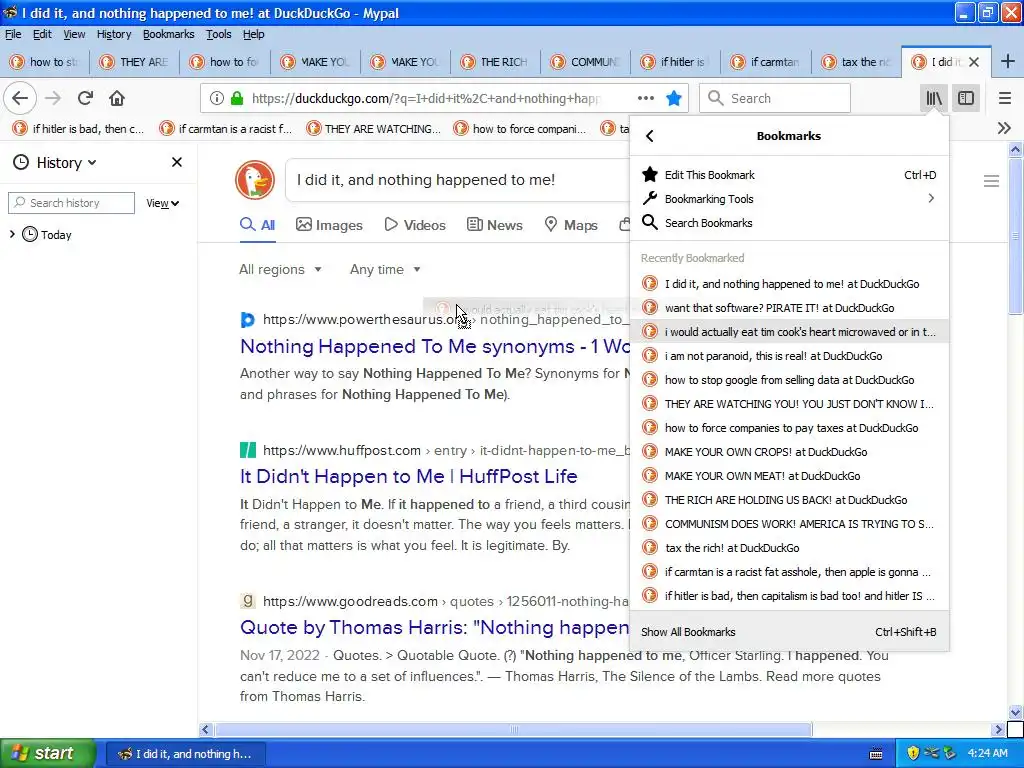This screenshot has width=1024, height=768.
Task: Click the Images search tab
Action: click(329, 225)
